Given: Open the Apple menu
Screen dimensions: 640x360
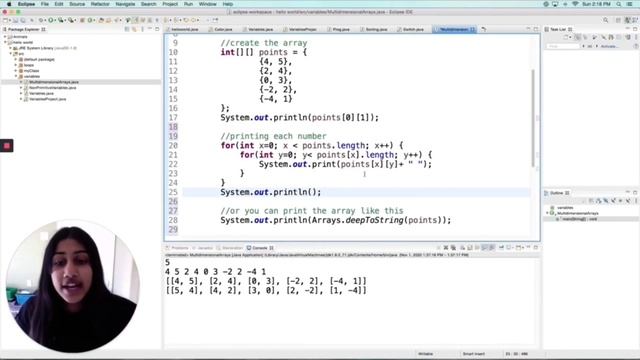Looking at the screenshot, I should click(9, 4).
